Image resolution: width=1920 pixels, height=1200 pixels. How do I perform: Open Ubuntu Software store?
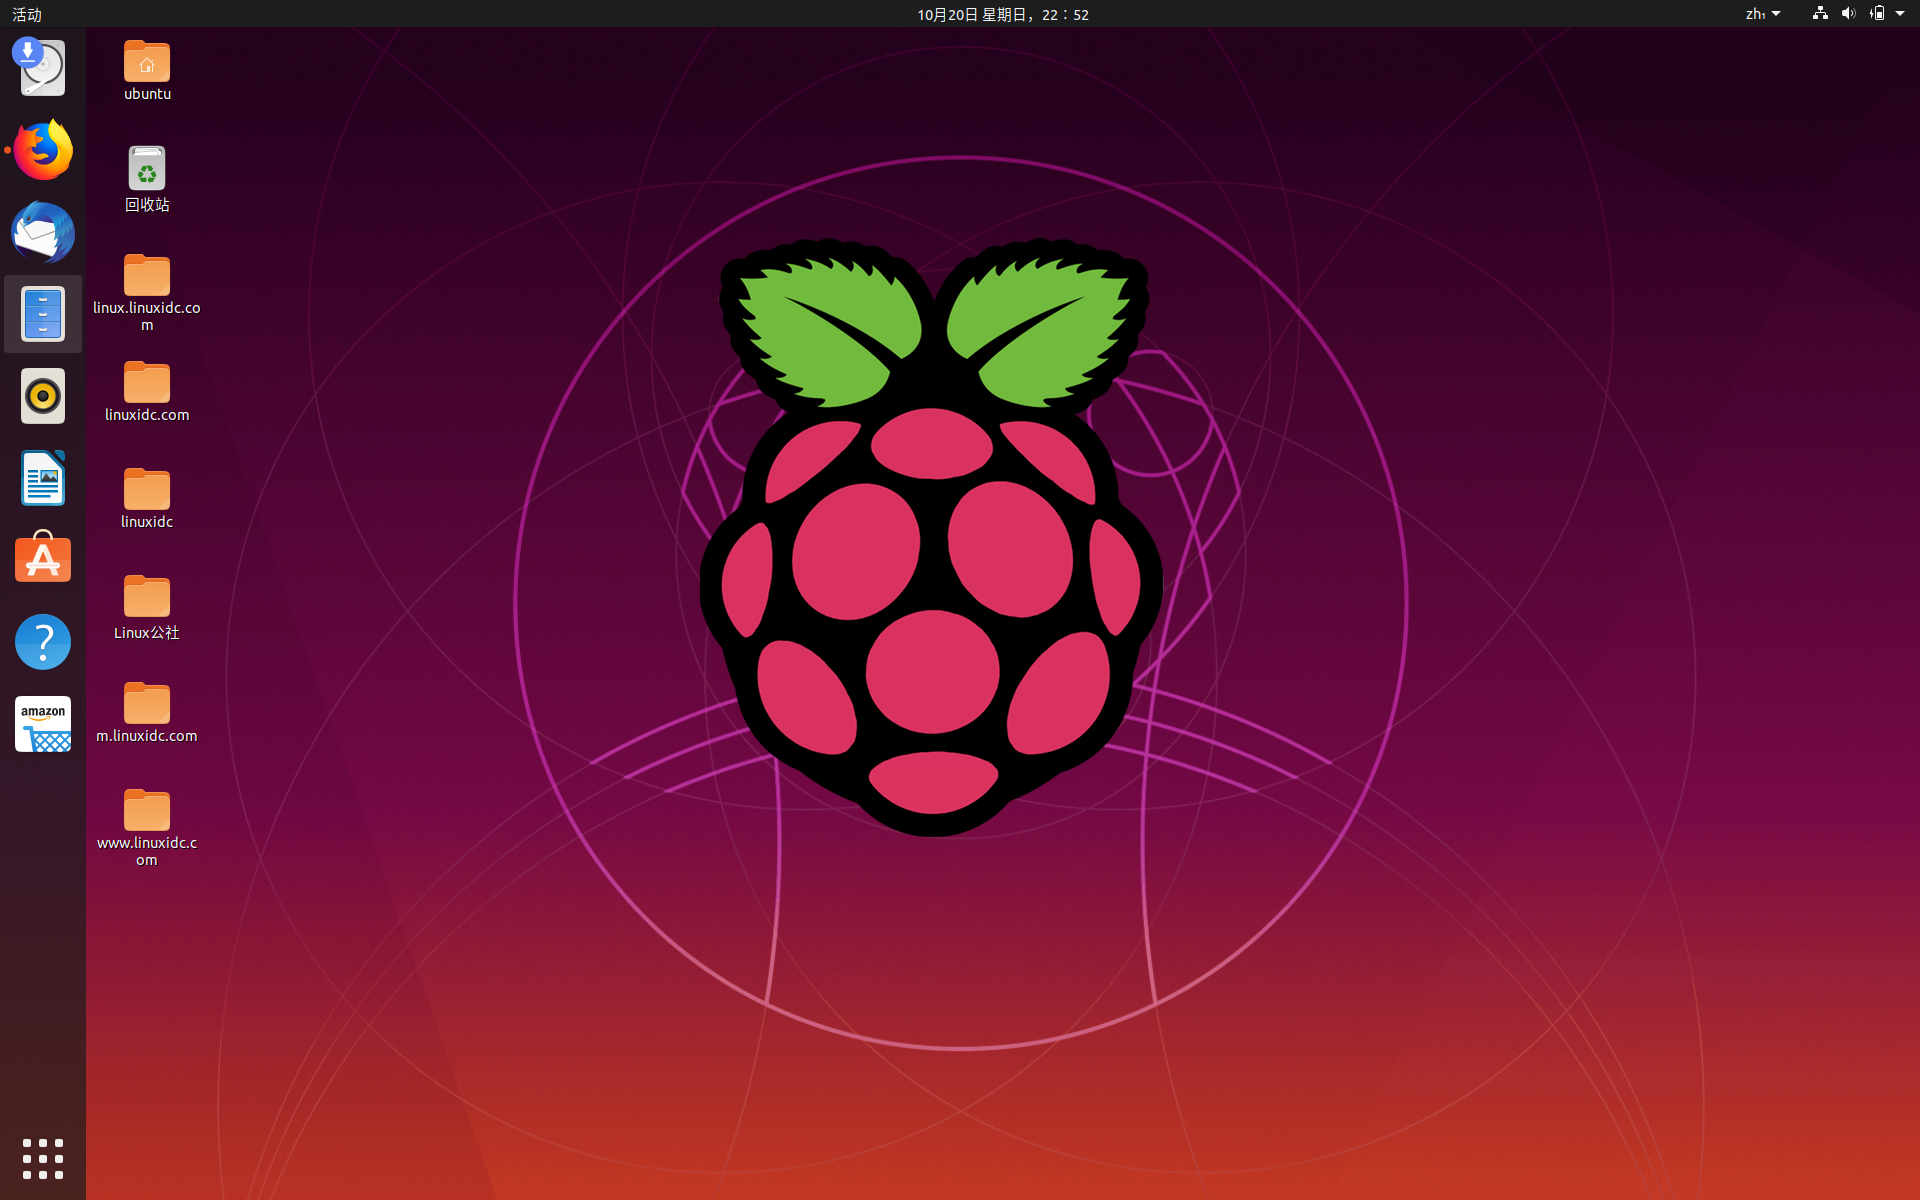43,558
